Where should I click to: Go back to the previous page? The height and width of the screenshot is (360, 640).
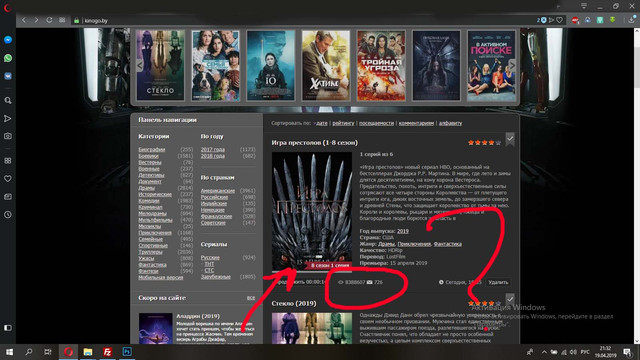click(24, 20)
